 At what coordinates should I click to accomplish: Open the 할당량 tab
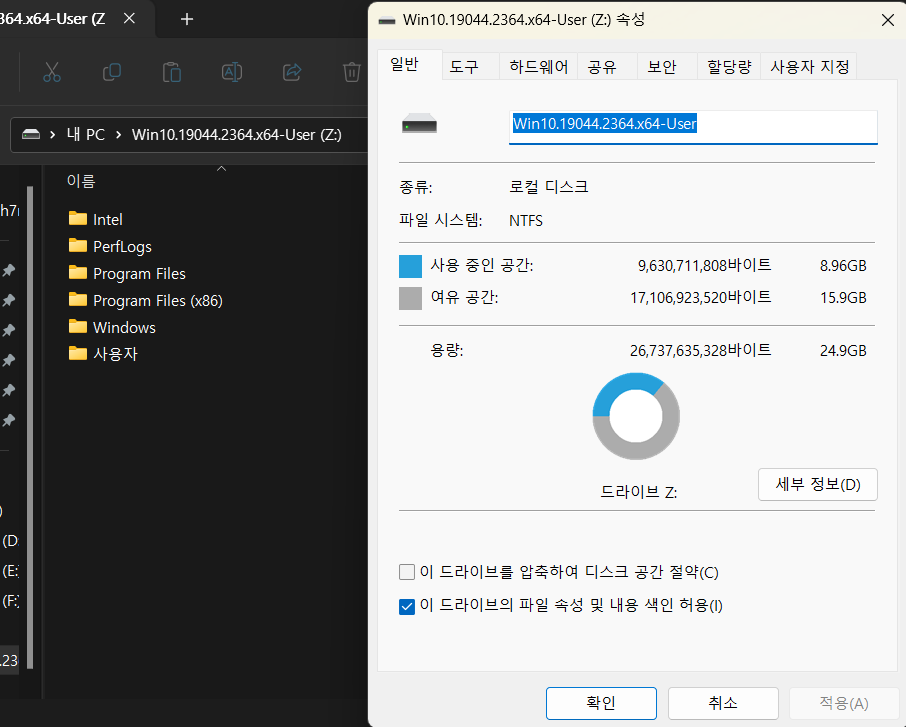tap(729, 67)
